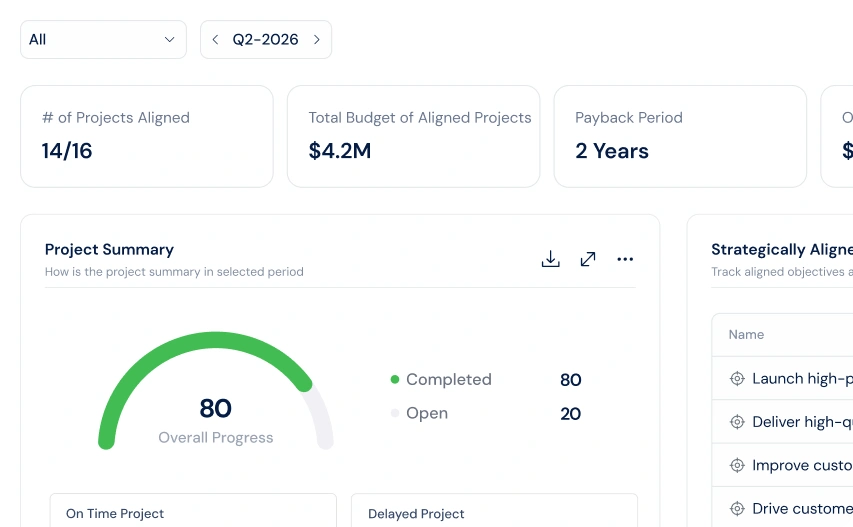Select the Payback Period card

pos(680,137)
